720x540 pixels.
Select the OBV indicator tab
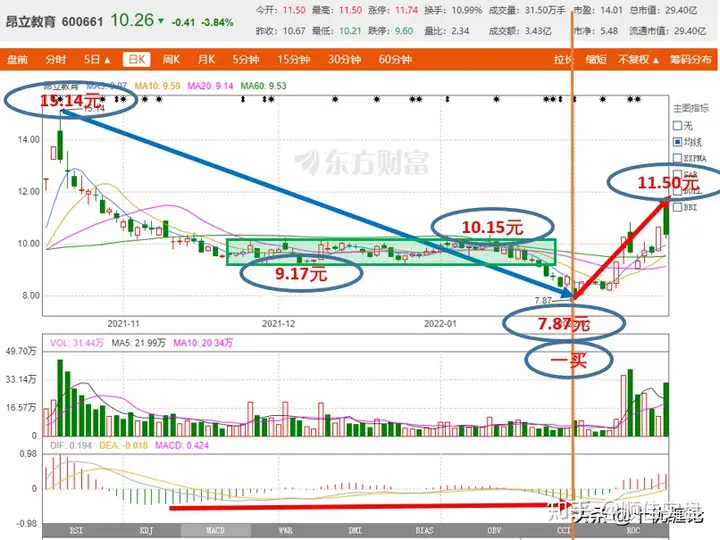[494, 530]
